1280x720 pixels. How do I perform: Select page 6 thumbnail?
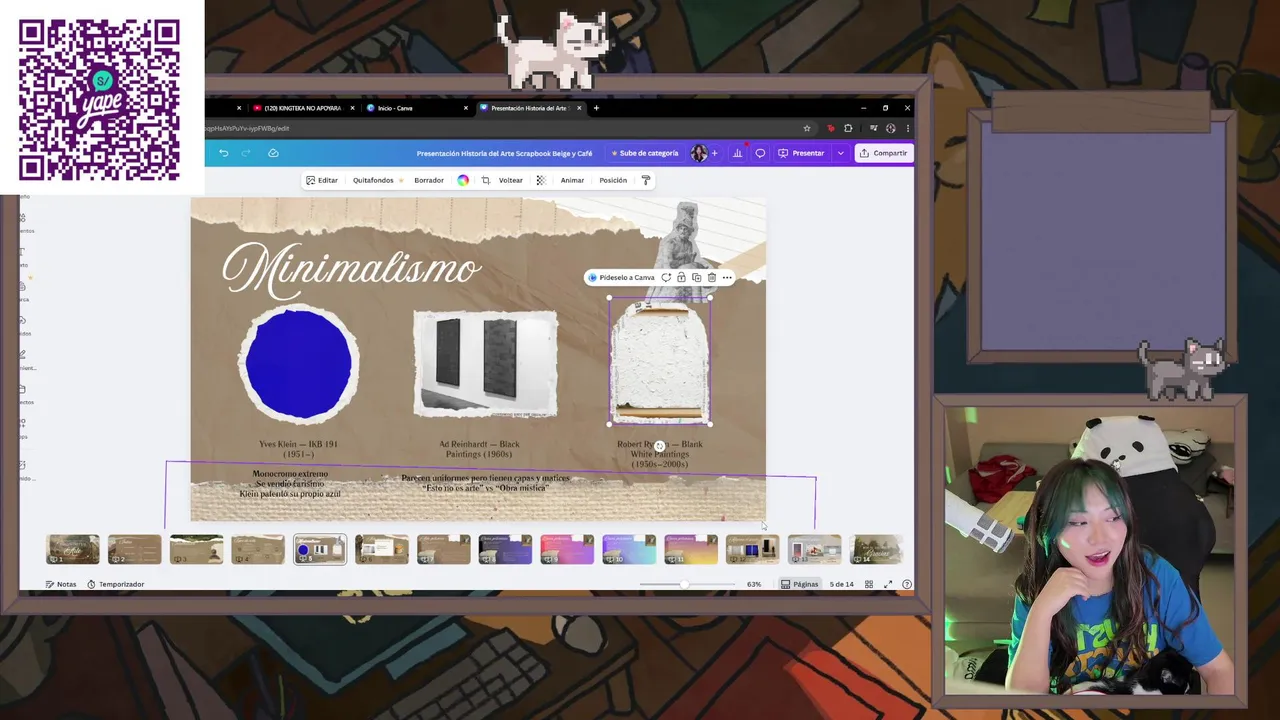pyautogui.click(x=382, y=549)
